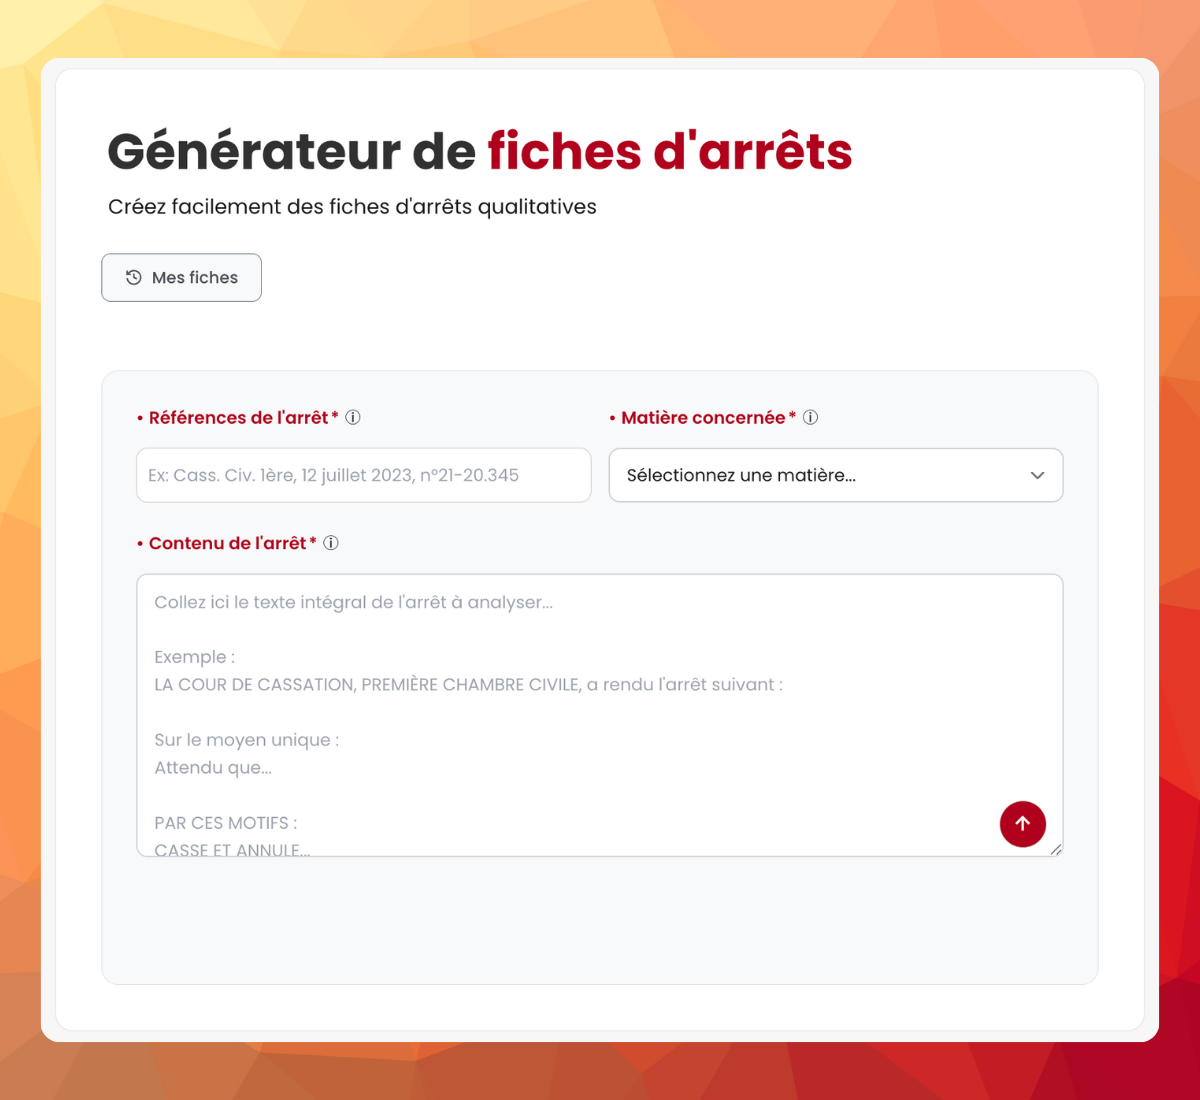Click the Matière concernée field label
1200x1100 pixels.
pos(708,417)
